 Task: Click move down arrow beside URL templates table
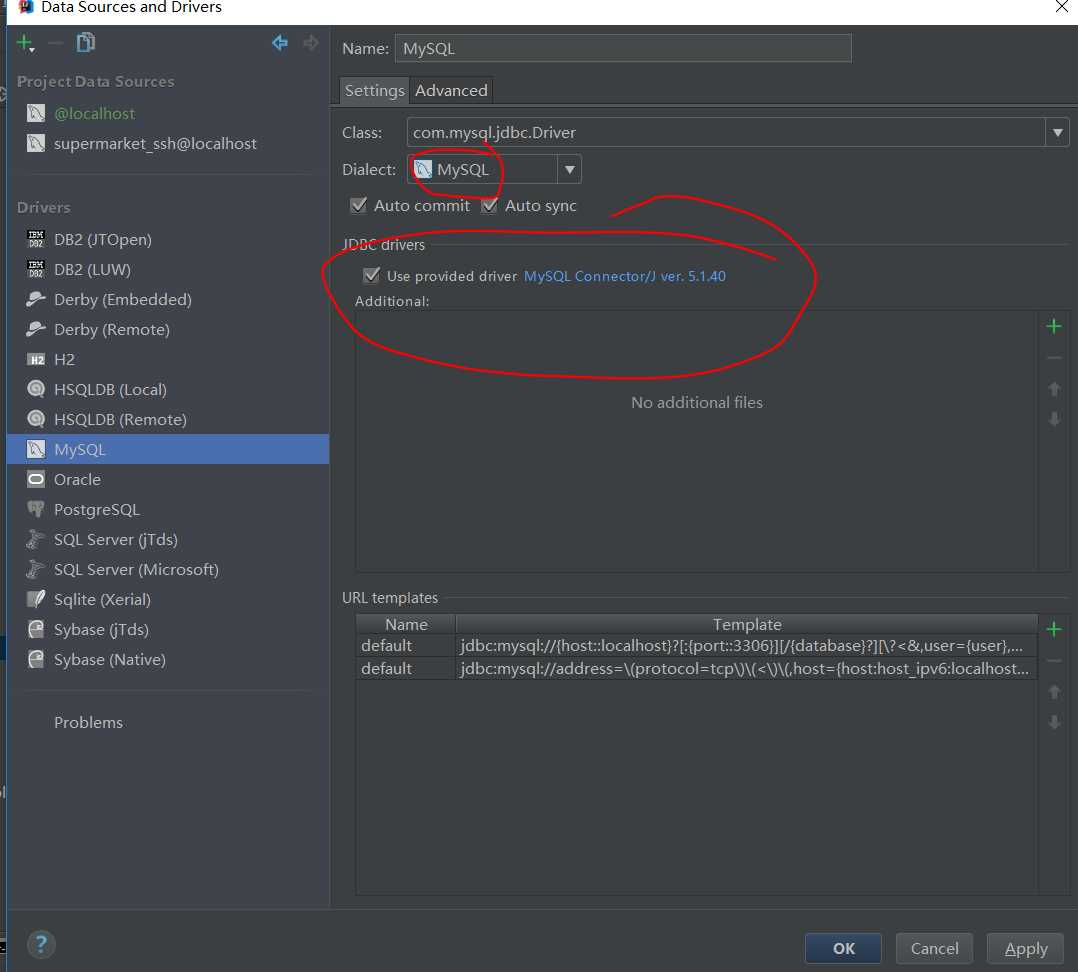(x=1054, y=722)
